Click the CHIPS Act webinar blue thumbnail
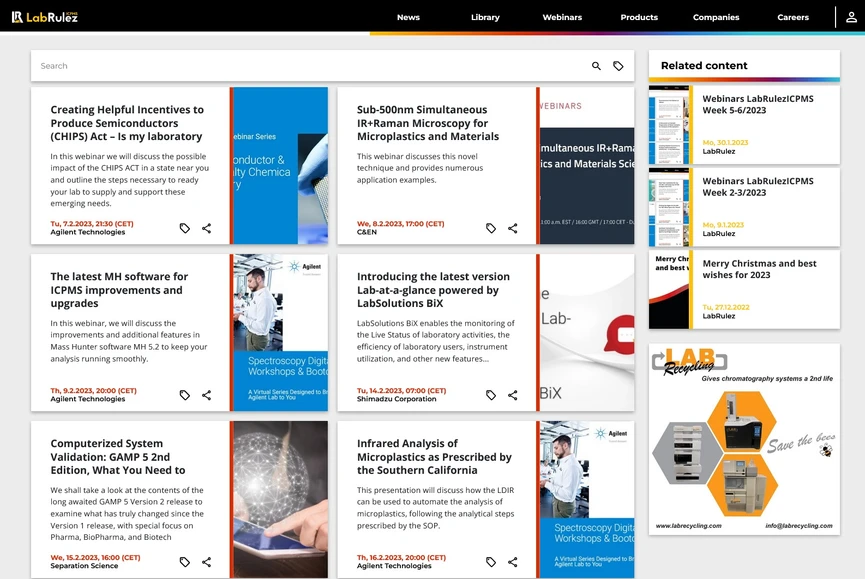The width and height of the screenshot is (865, 579). pos(281,165)
